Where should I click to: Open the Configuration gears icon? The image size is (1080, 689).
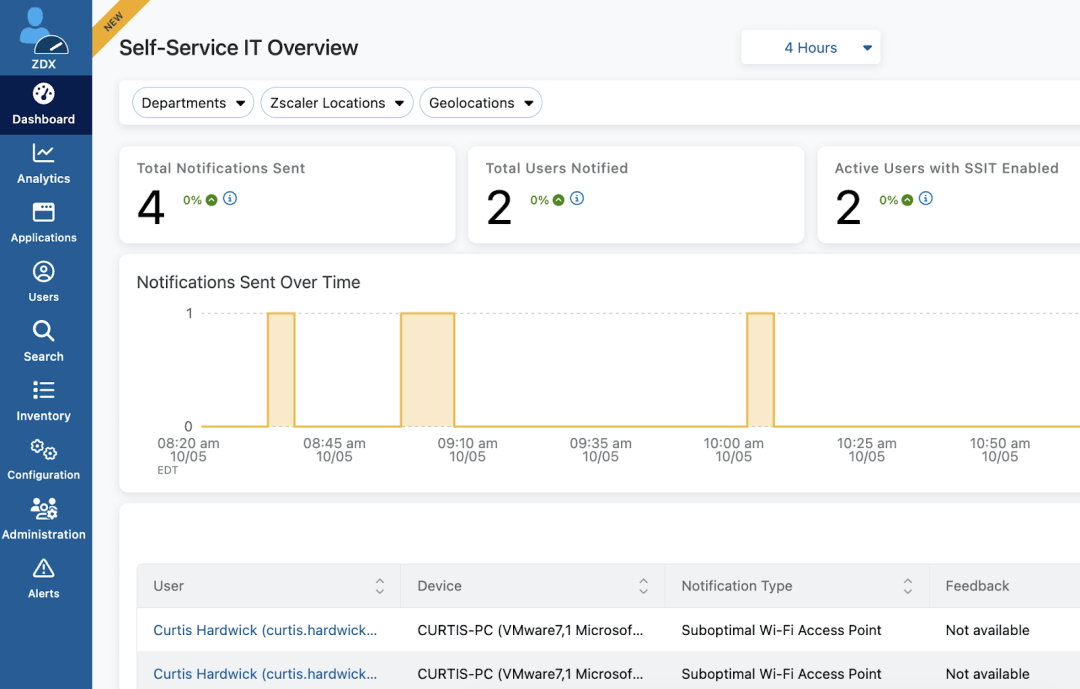(x=44, y=450)
